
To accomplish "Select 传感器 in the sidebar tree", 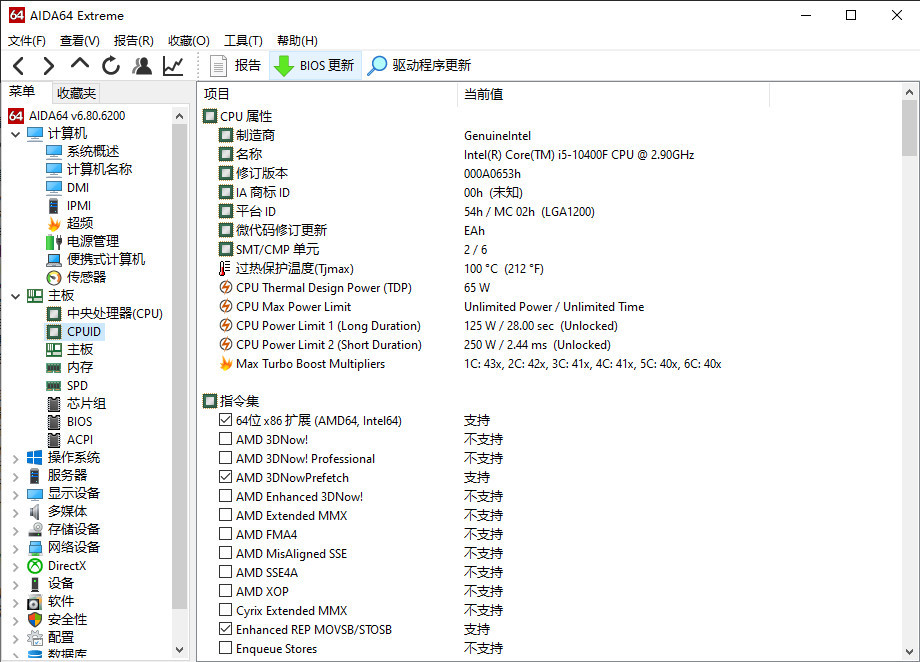I will pos(86,277).
